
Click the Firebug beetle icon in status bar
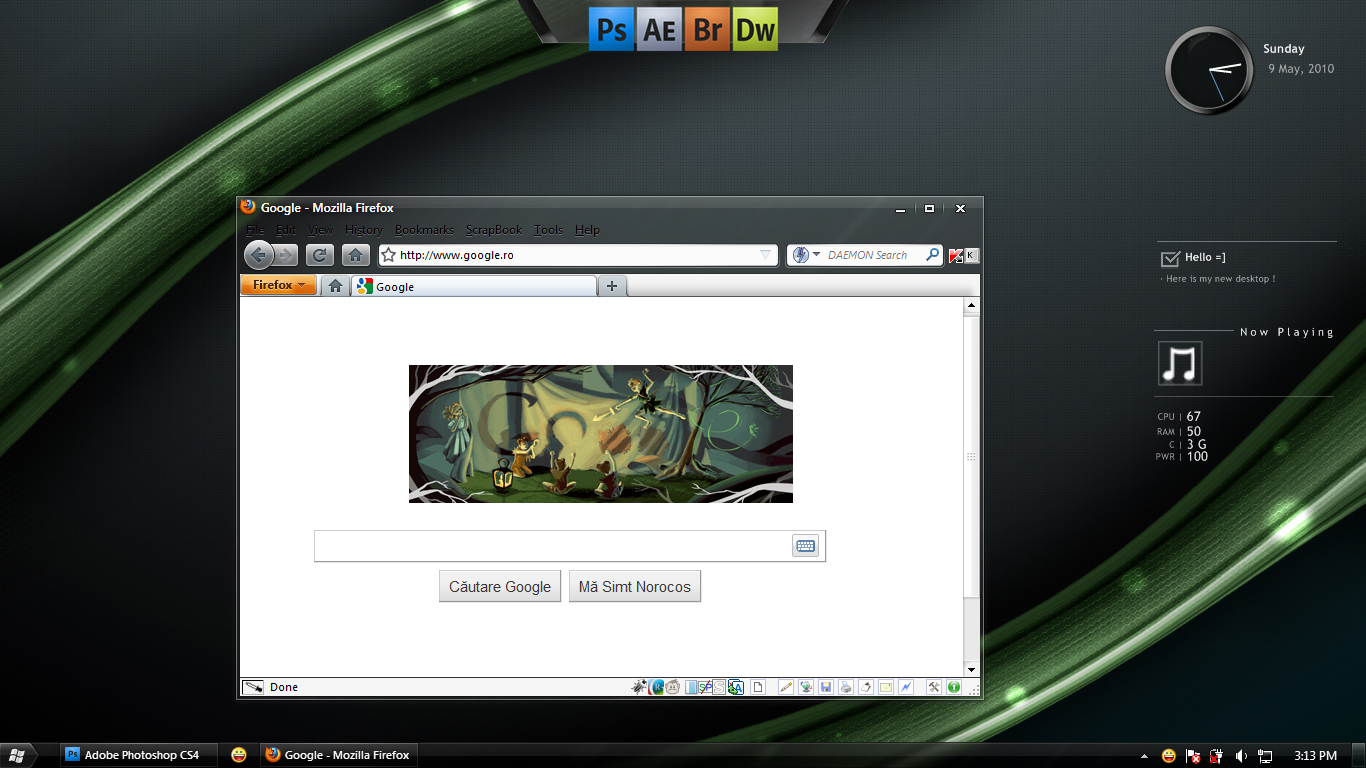(639, 687)
